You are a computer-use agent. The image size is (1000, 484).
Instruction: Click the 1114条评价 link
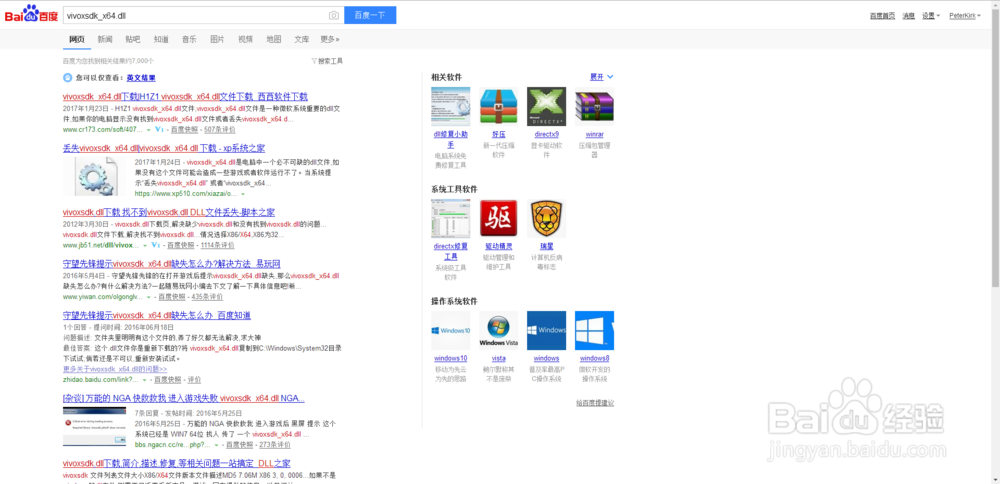(x=217, y=245)
